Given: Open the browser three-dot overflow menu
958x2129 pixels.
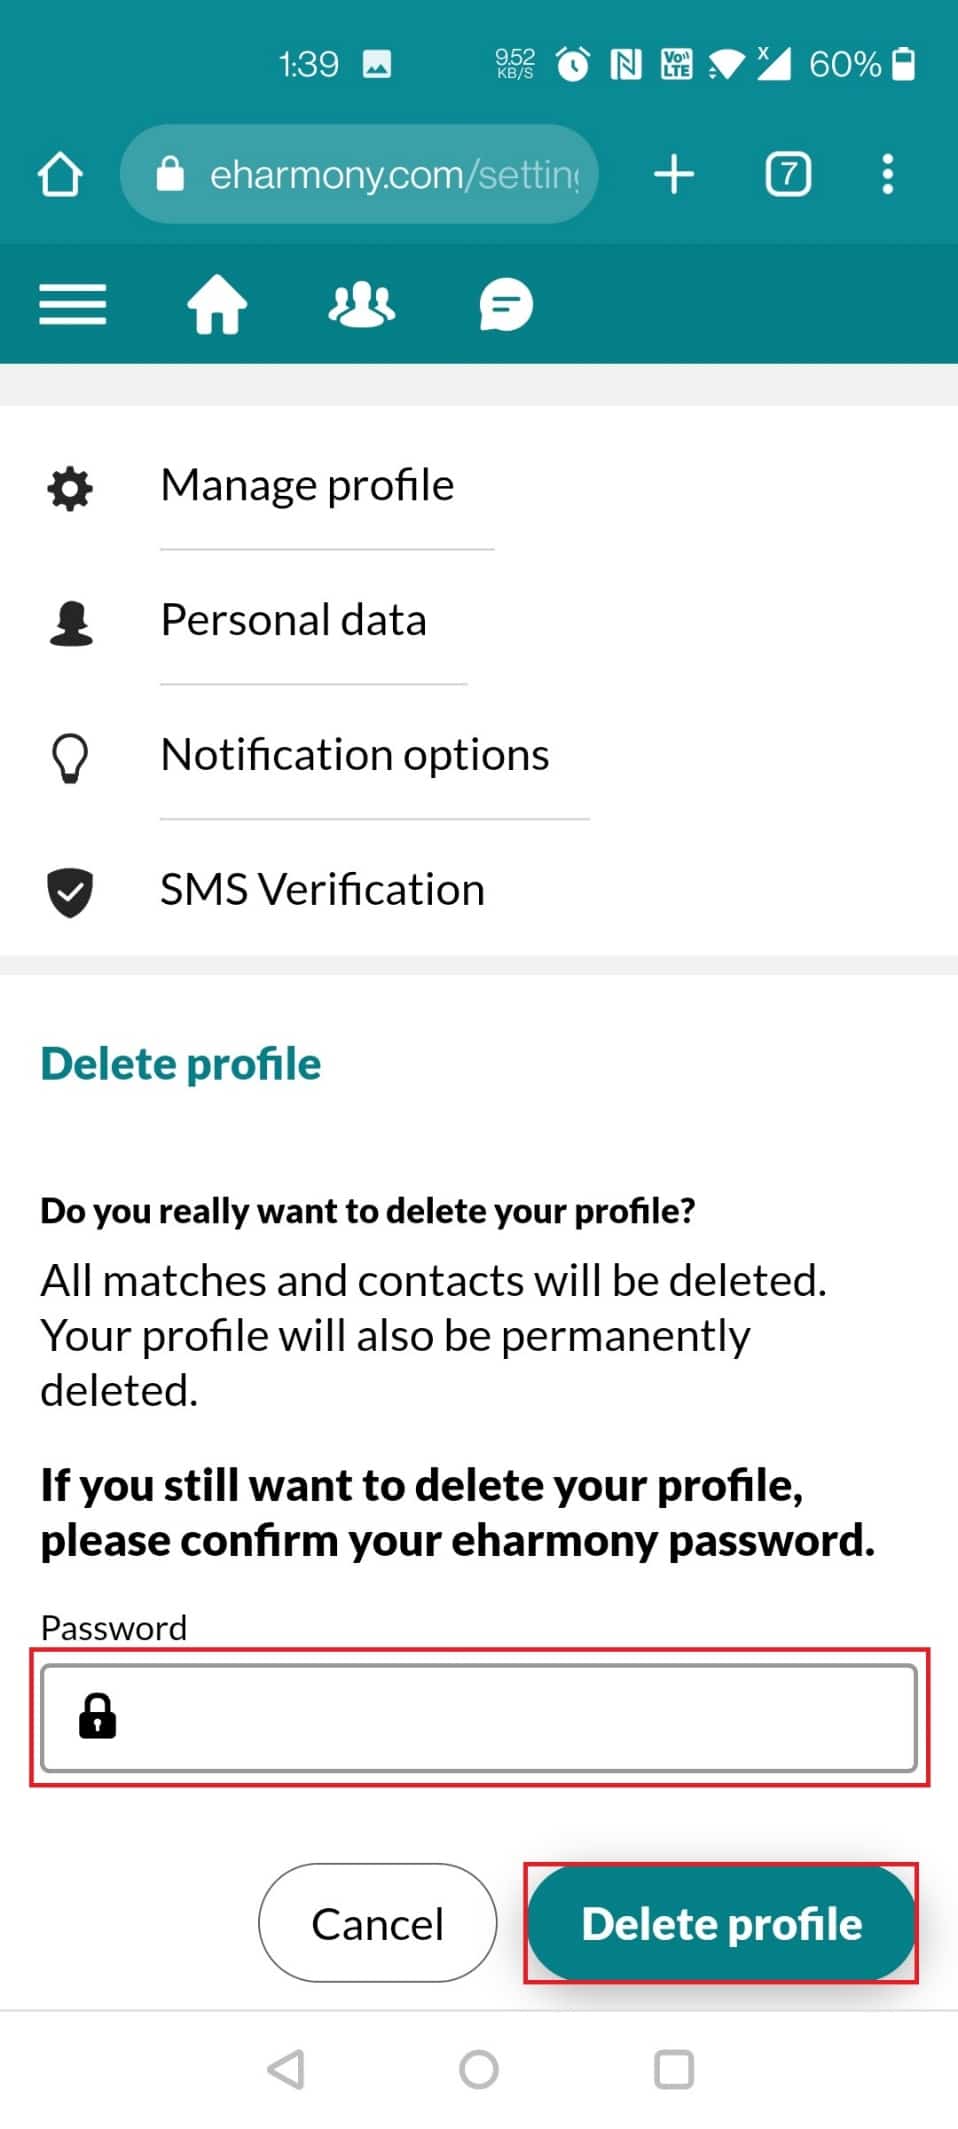Looking at the screenshot, I should [x=887, y=174].
